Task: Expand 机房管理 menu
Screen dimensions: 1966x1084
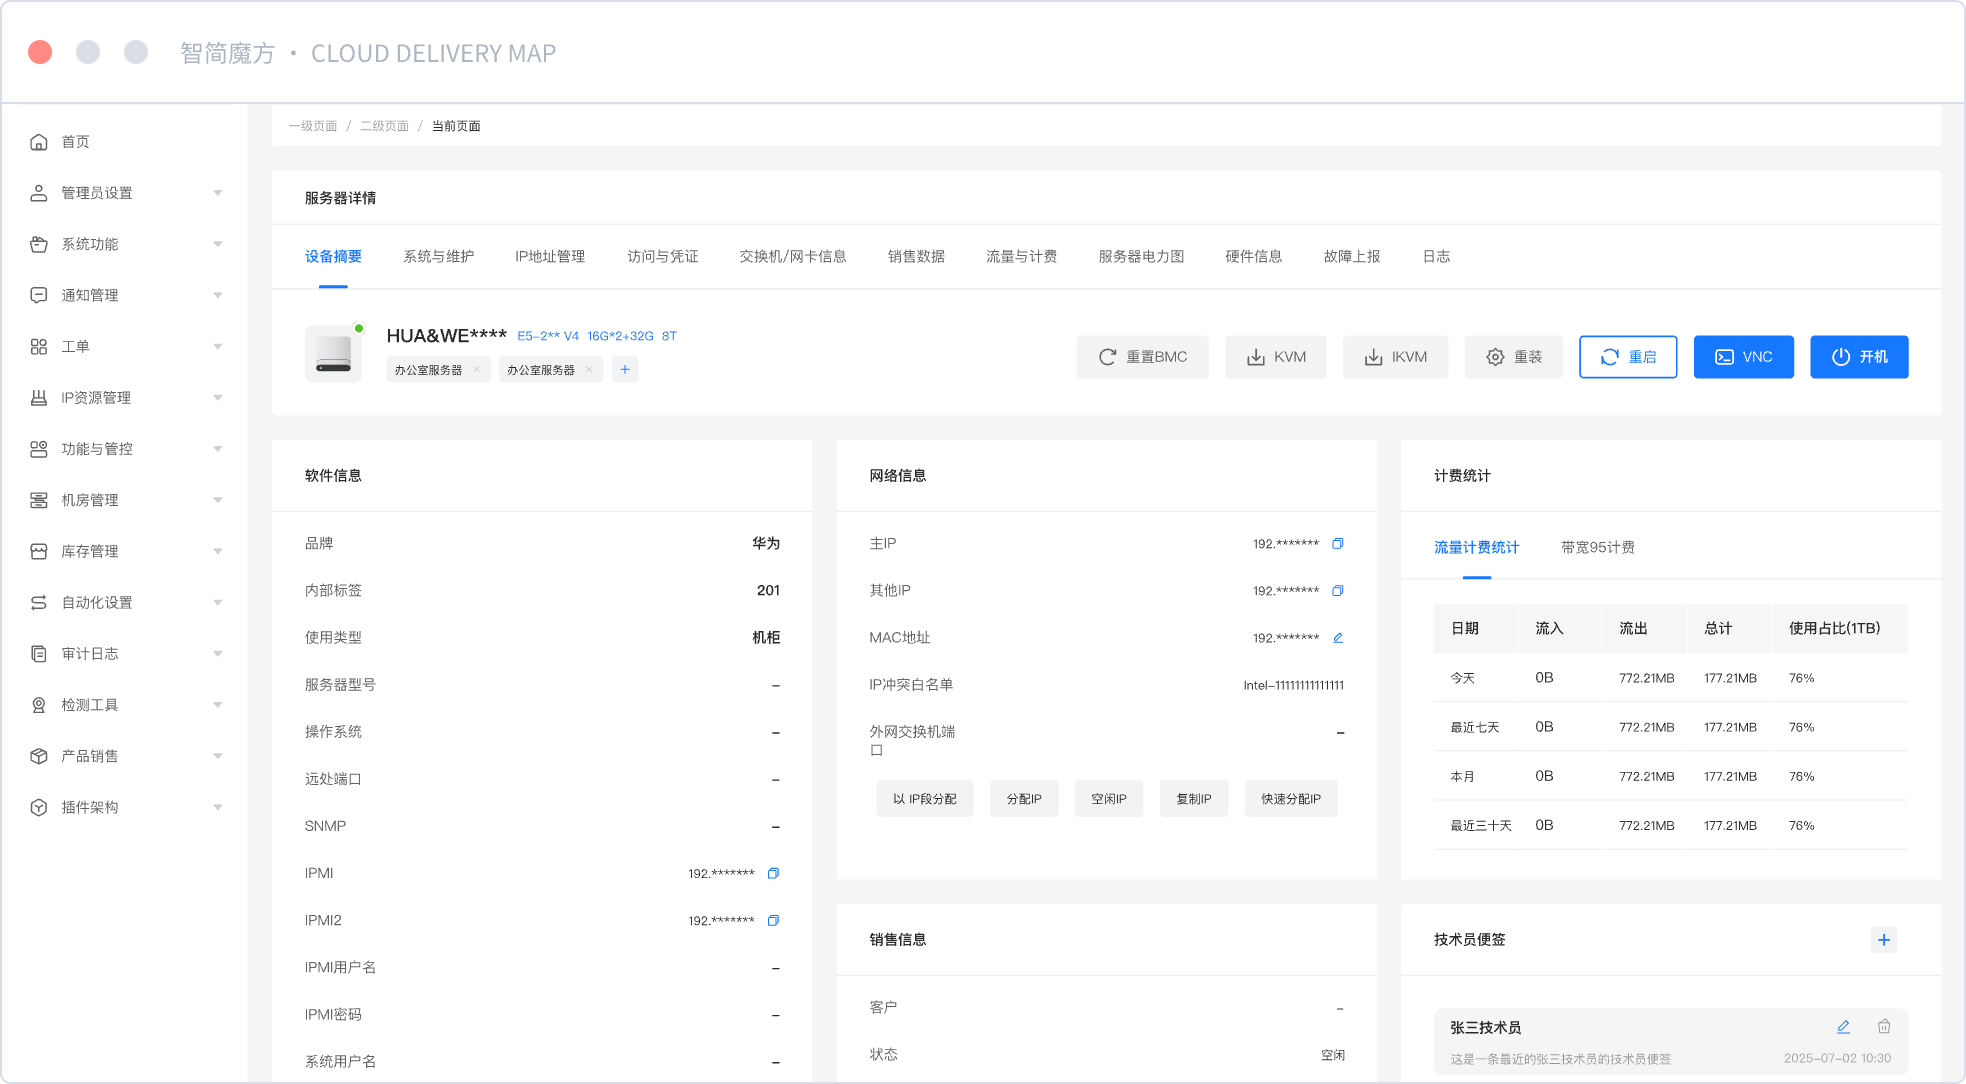Action: 125,500
